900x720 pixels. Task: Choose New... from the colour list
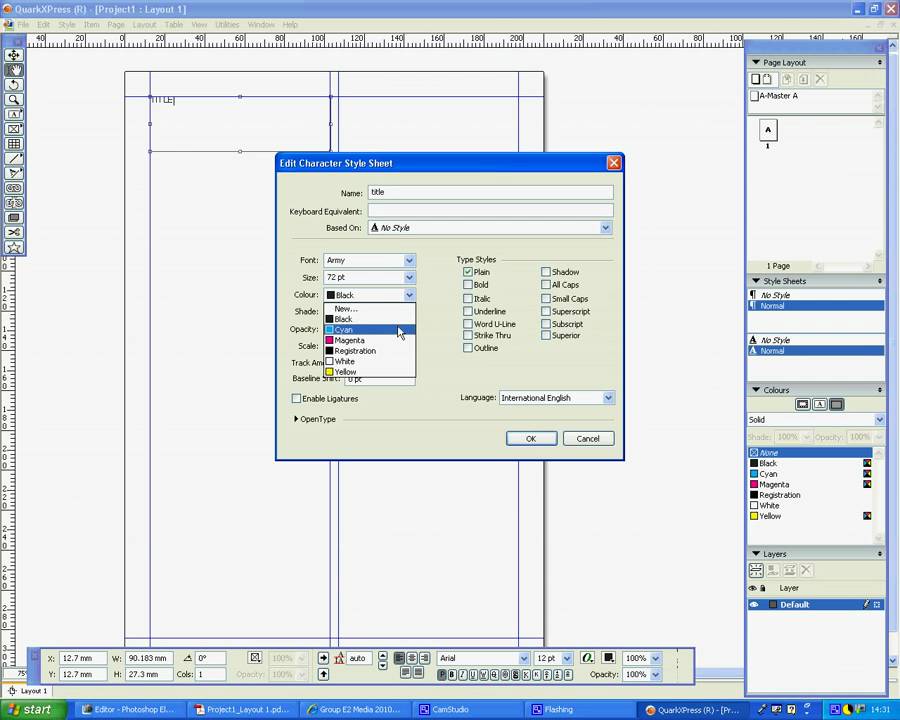pos(369,309)
